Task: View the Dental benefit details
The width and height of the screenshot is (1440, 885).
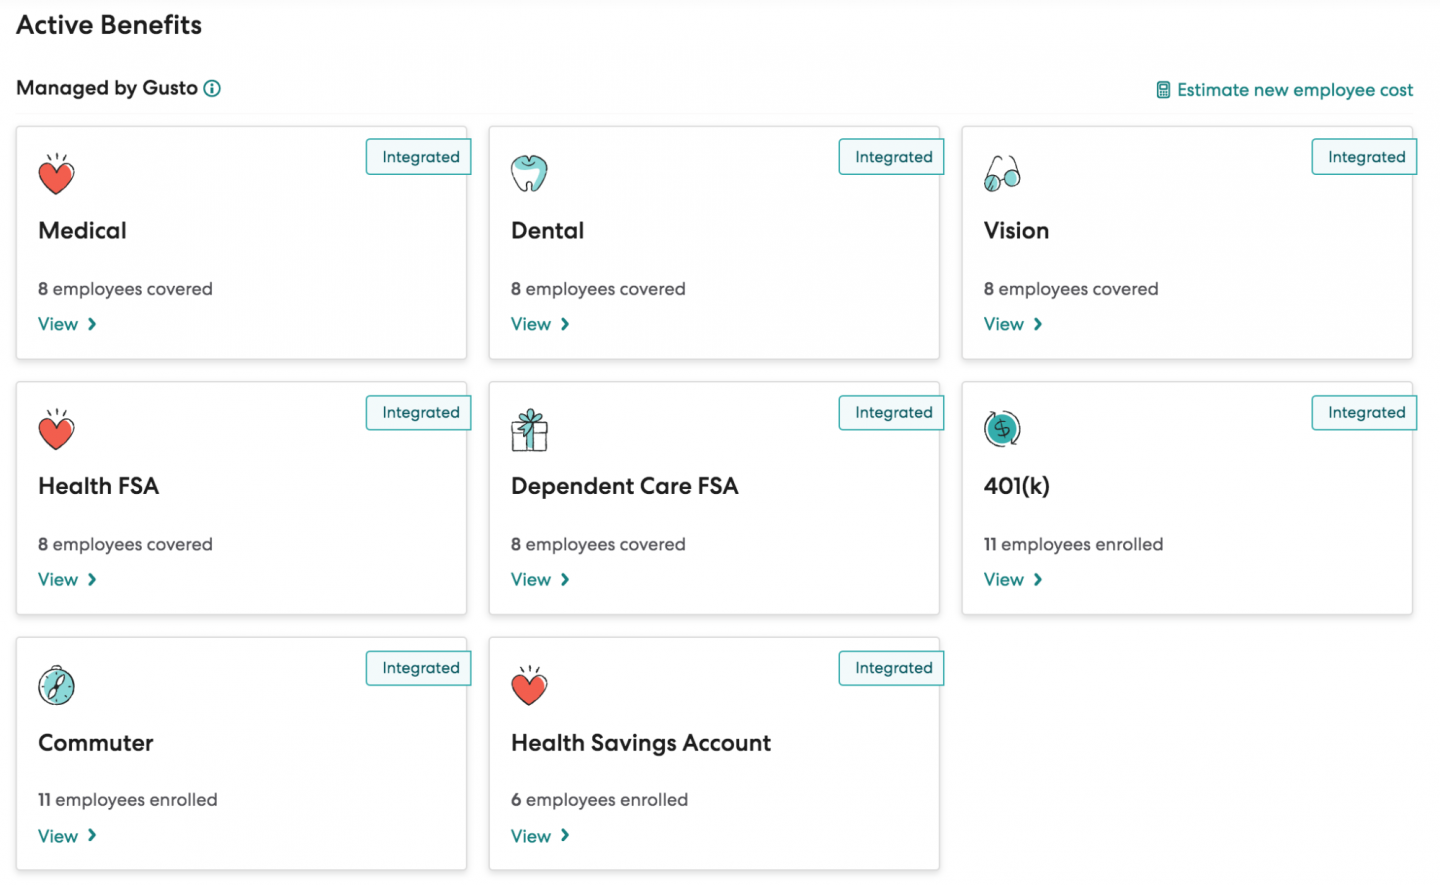Action: 540,324
